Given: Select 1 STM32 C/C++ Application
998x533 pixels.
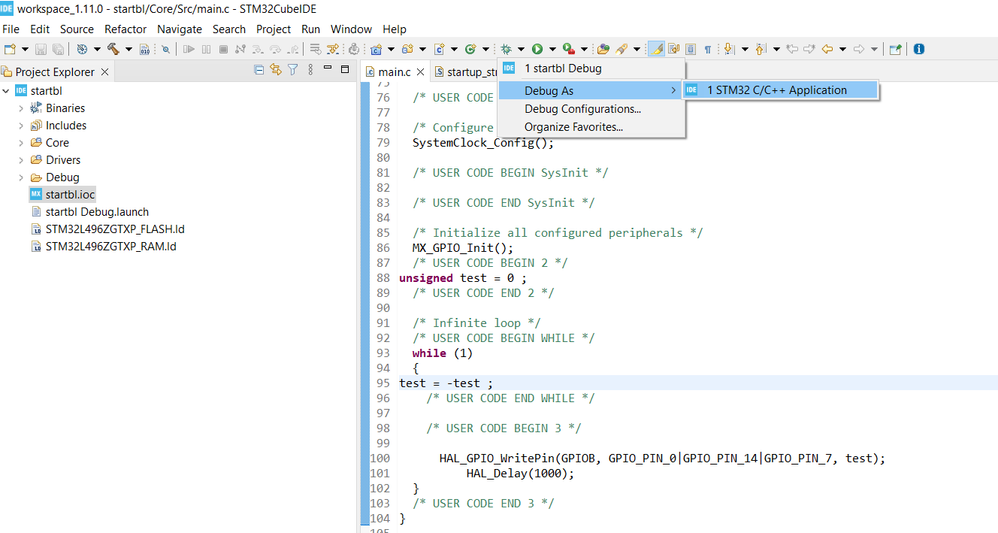Looking at the screenshot, I should [x=780, y=90].
